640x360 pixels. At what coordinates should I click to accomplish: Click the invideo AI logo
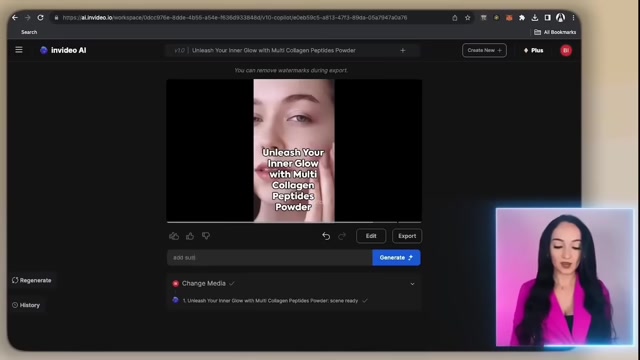coord(63,50)
